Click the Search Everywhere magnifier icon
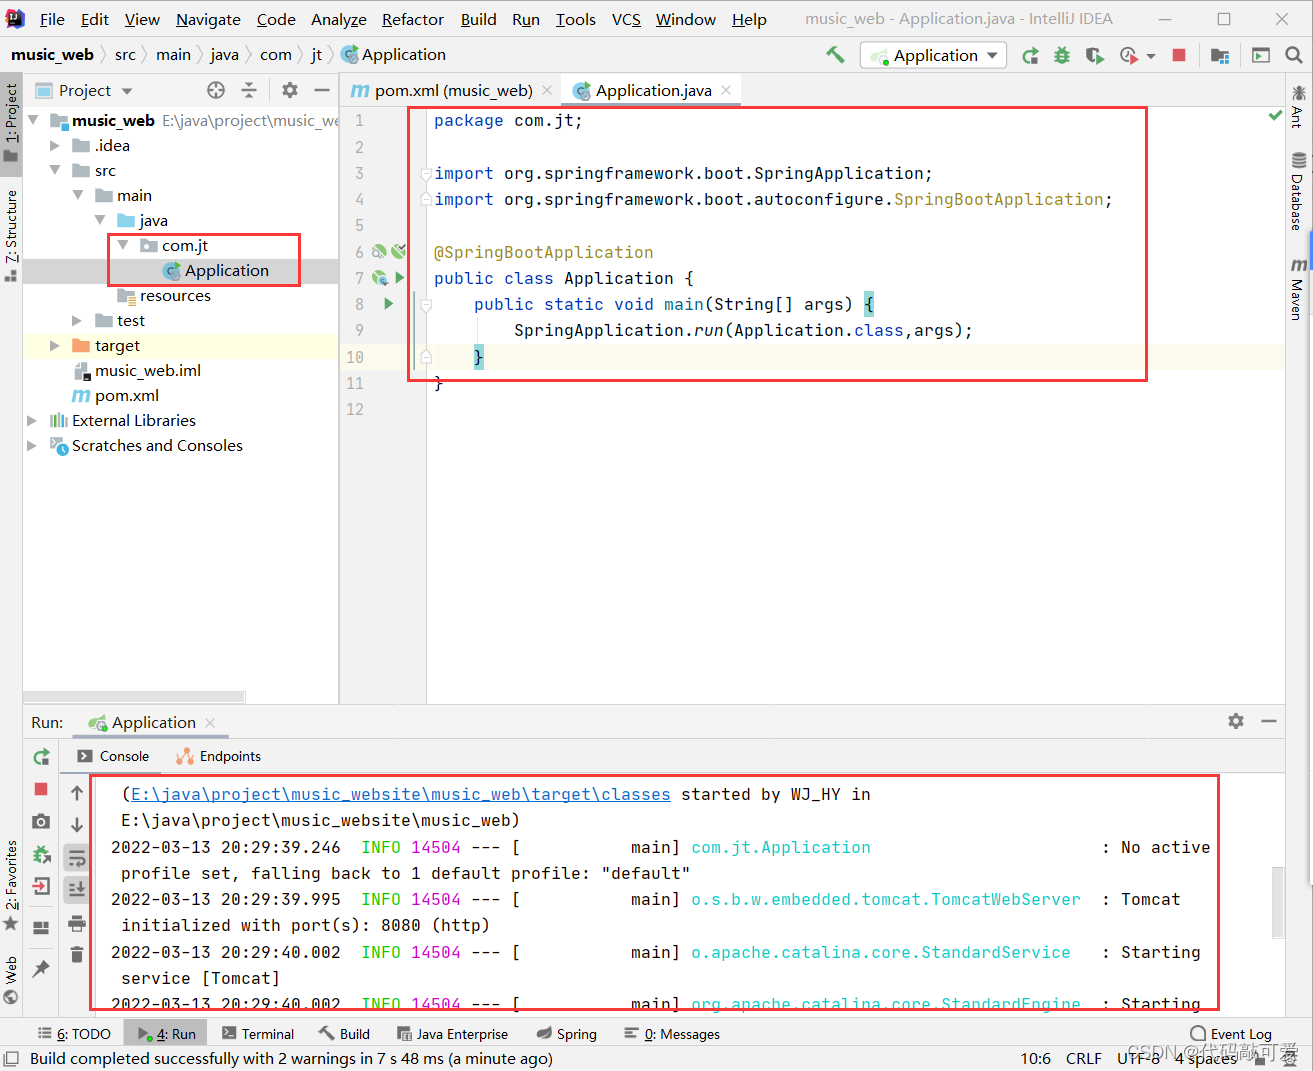 1293,56
